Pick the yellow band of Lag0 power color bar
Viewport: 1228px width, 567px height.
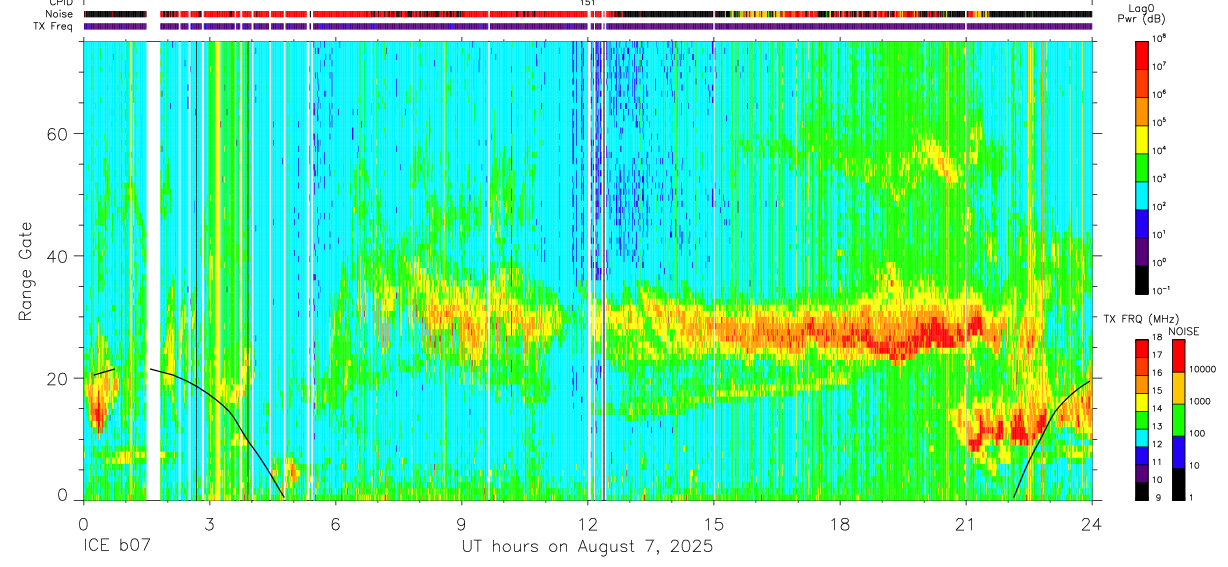point(1141,137)
